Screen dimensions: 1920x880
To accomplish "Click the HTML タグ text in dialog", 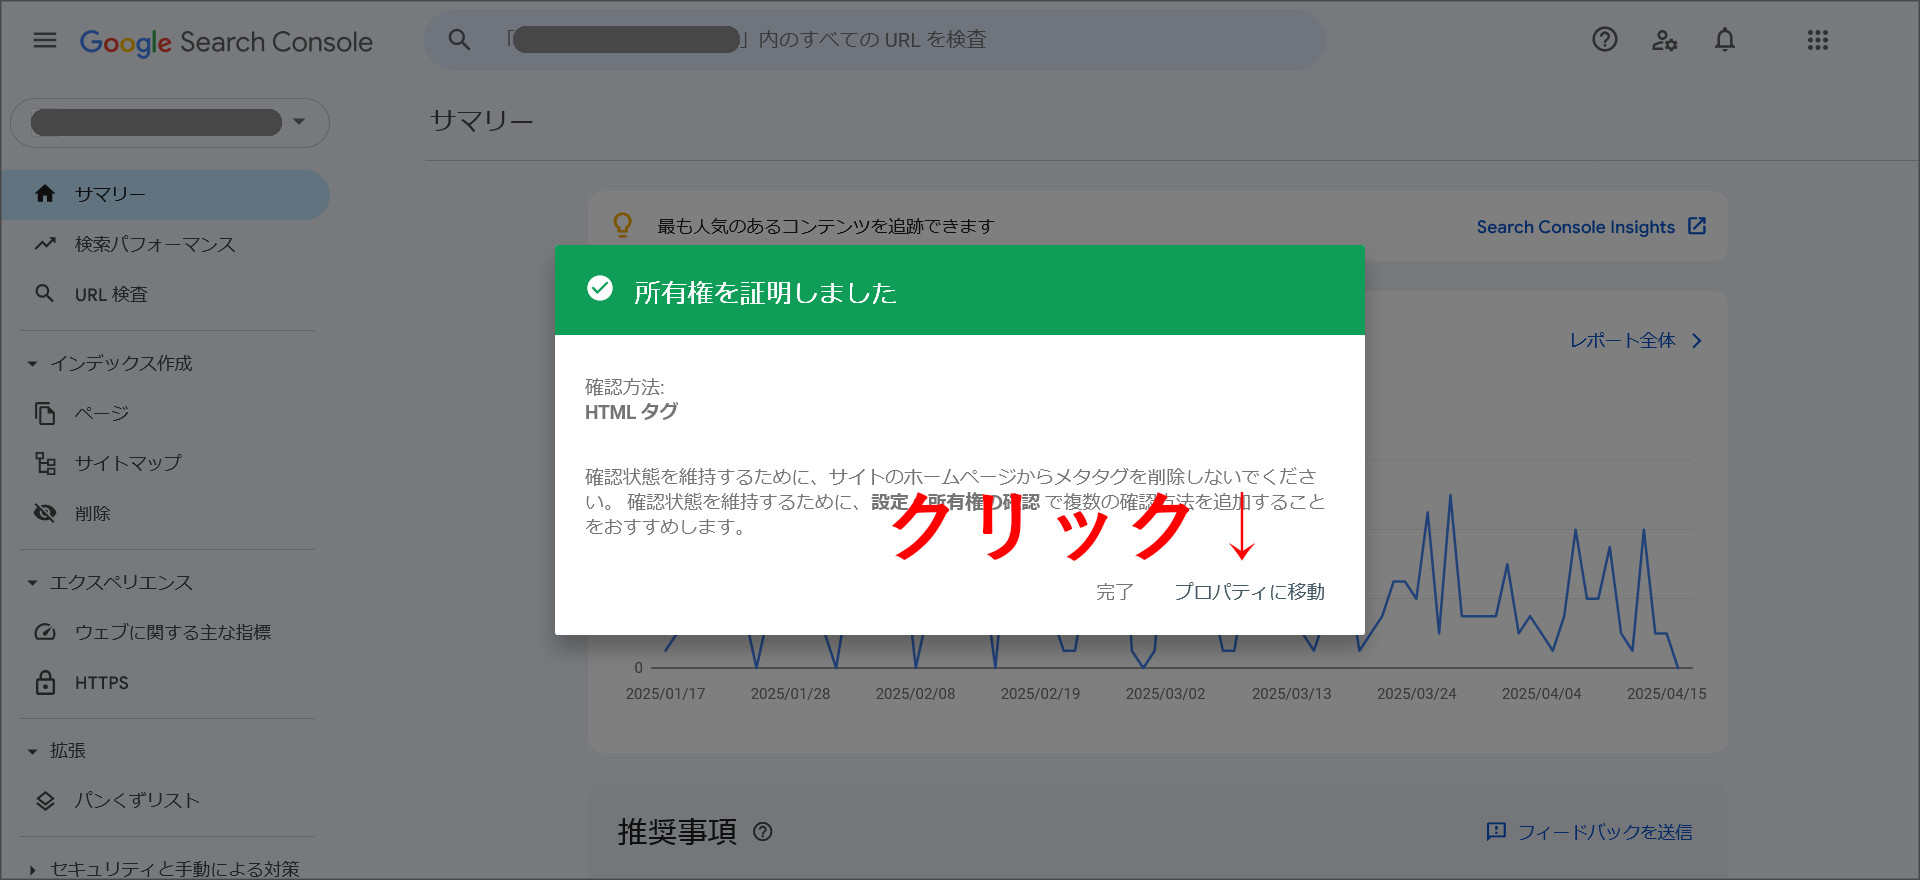I will coord(631,412).
